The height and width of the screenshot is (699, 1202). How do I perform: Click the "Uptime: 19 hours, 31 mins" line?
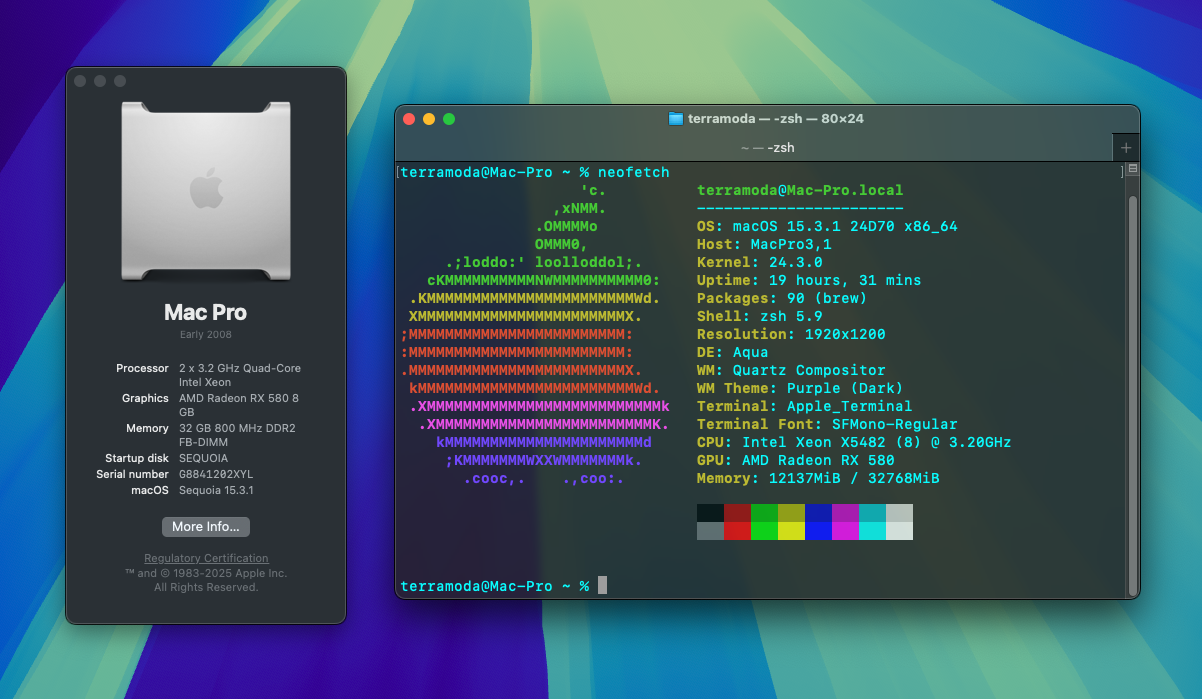[x=809, y=281]
